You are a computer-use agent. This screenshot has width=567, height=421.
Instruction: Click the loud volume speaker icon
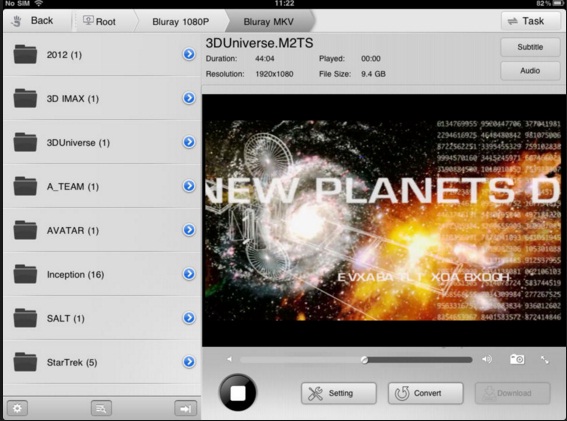coord(487,359)
